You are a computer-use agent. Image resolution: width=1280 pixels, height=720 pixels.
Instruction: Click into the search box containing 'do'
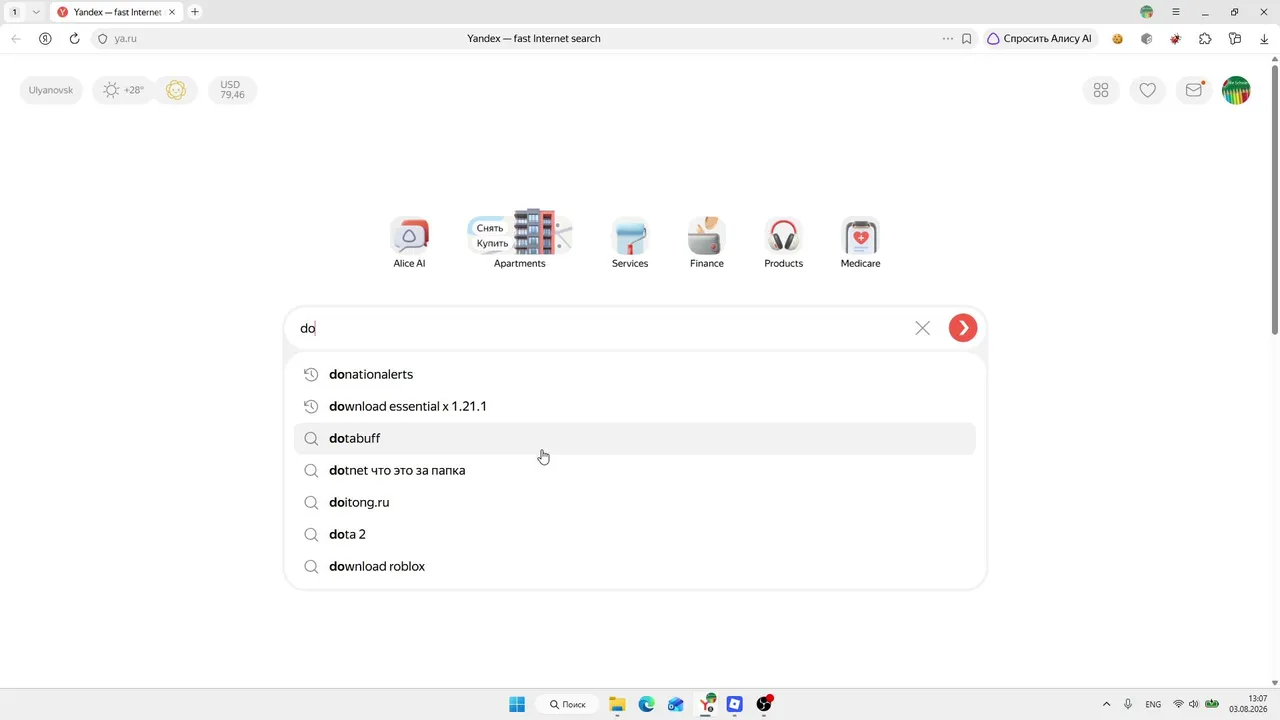point(600,328)
